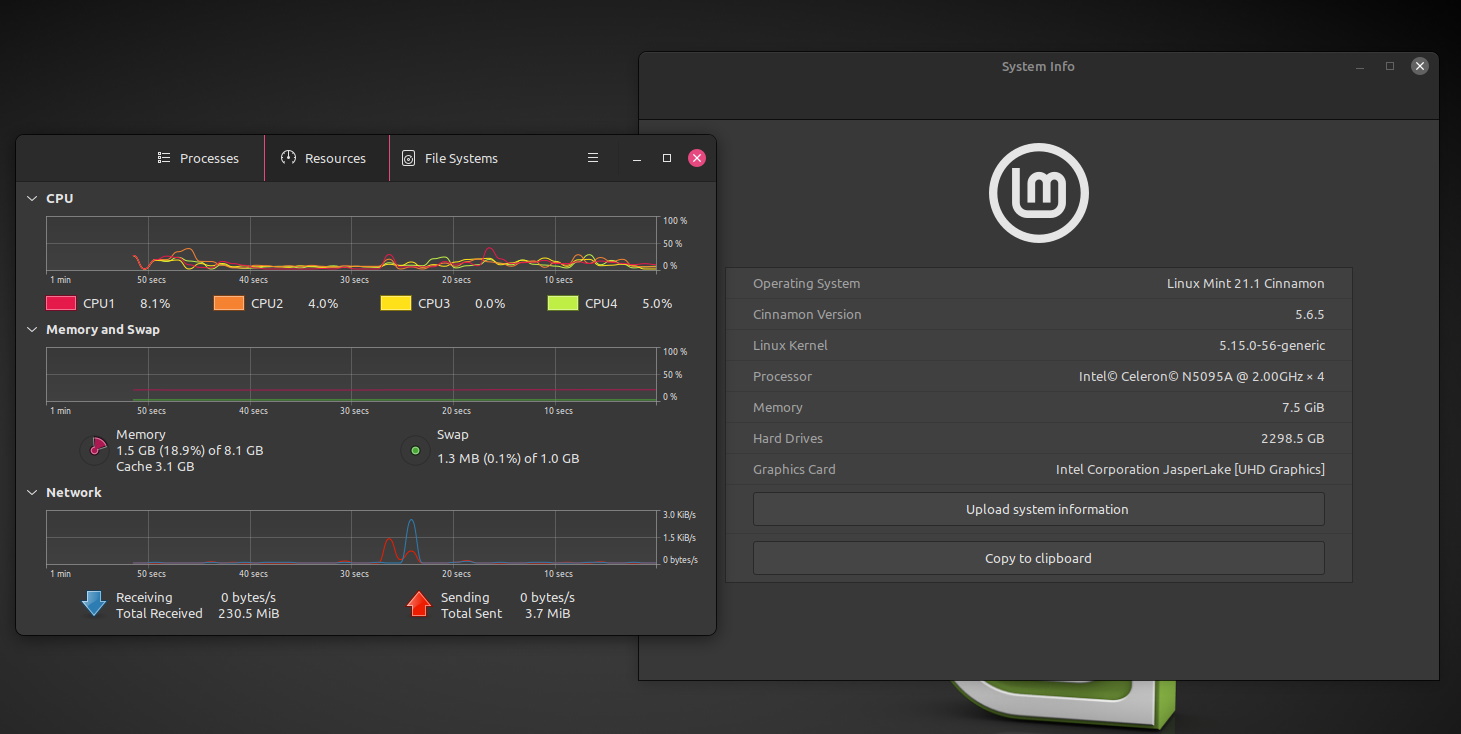1461x734 pixels.
Task: Select Cinnamon Version value 5.6.5
Action: tap(1309, 314)
